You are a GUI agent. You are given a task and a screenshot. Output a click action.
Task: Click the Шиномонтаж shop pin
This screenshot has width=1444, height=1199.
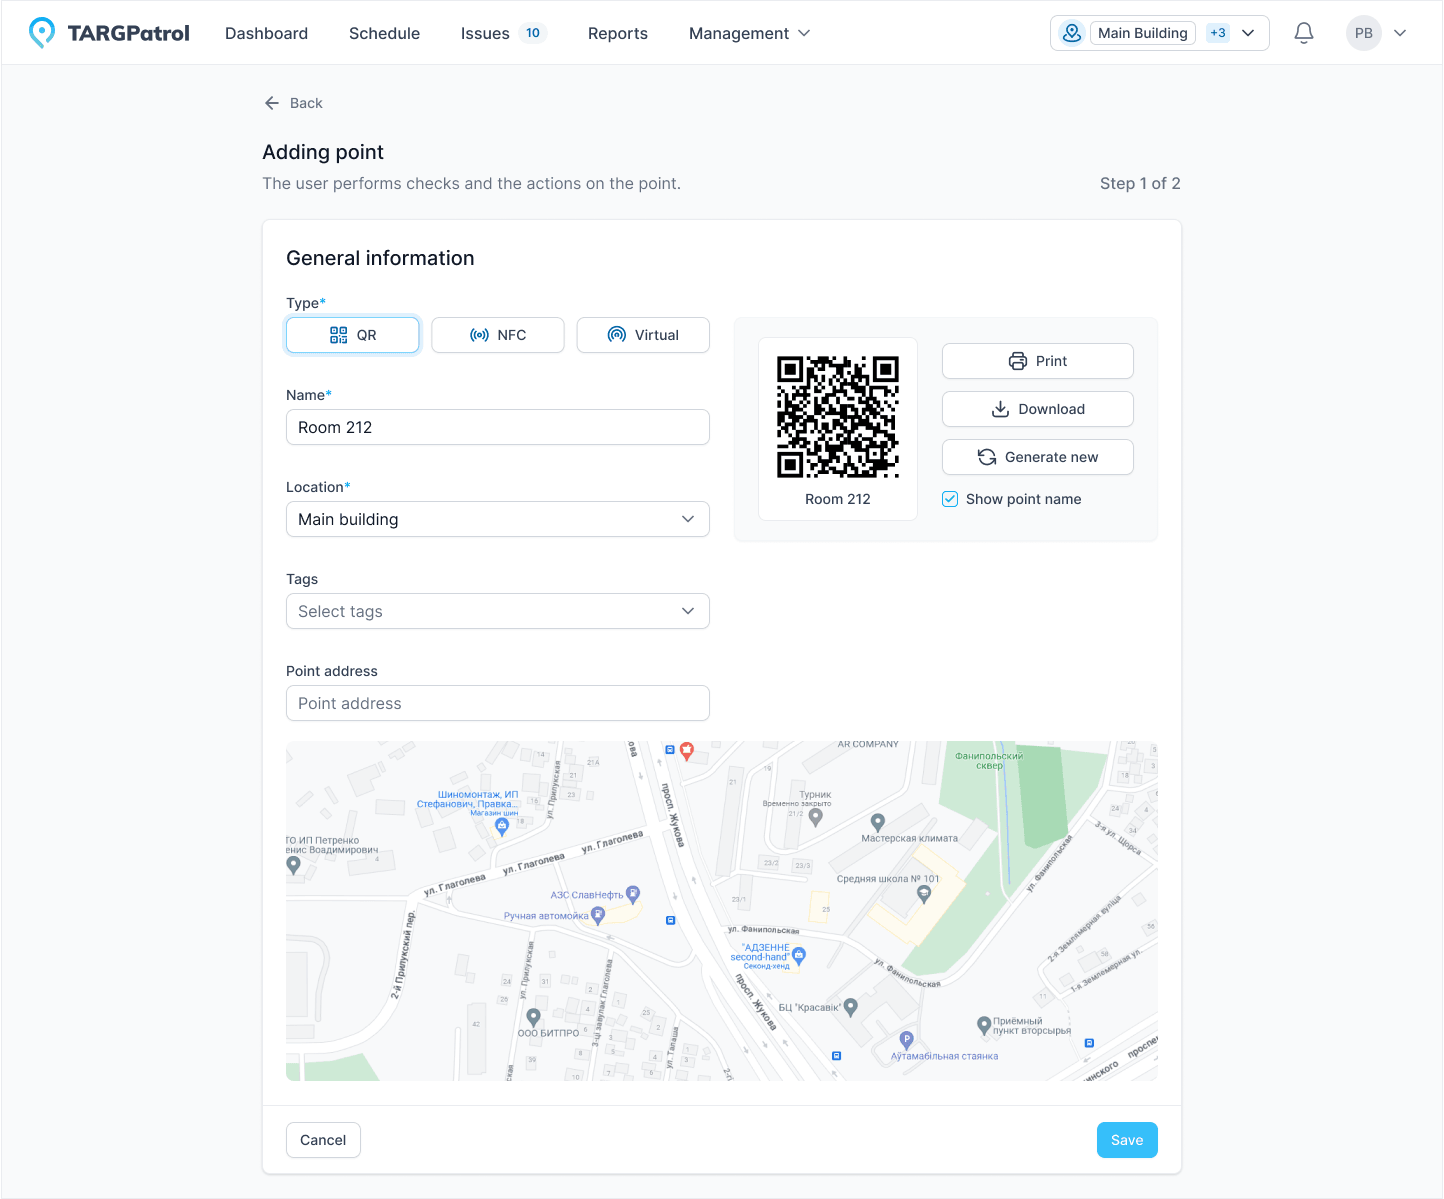pyautogui.click(x=503, y=826)
